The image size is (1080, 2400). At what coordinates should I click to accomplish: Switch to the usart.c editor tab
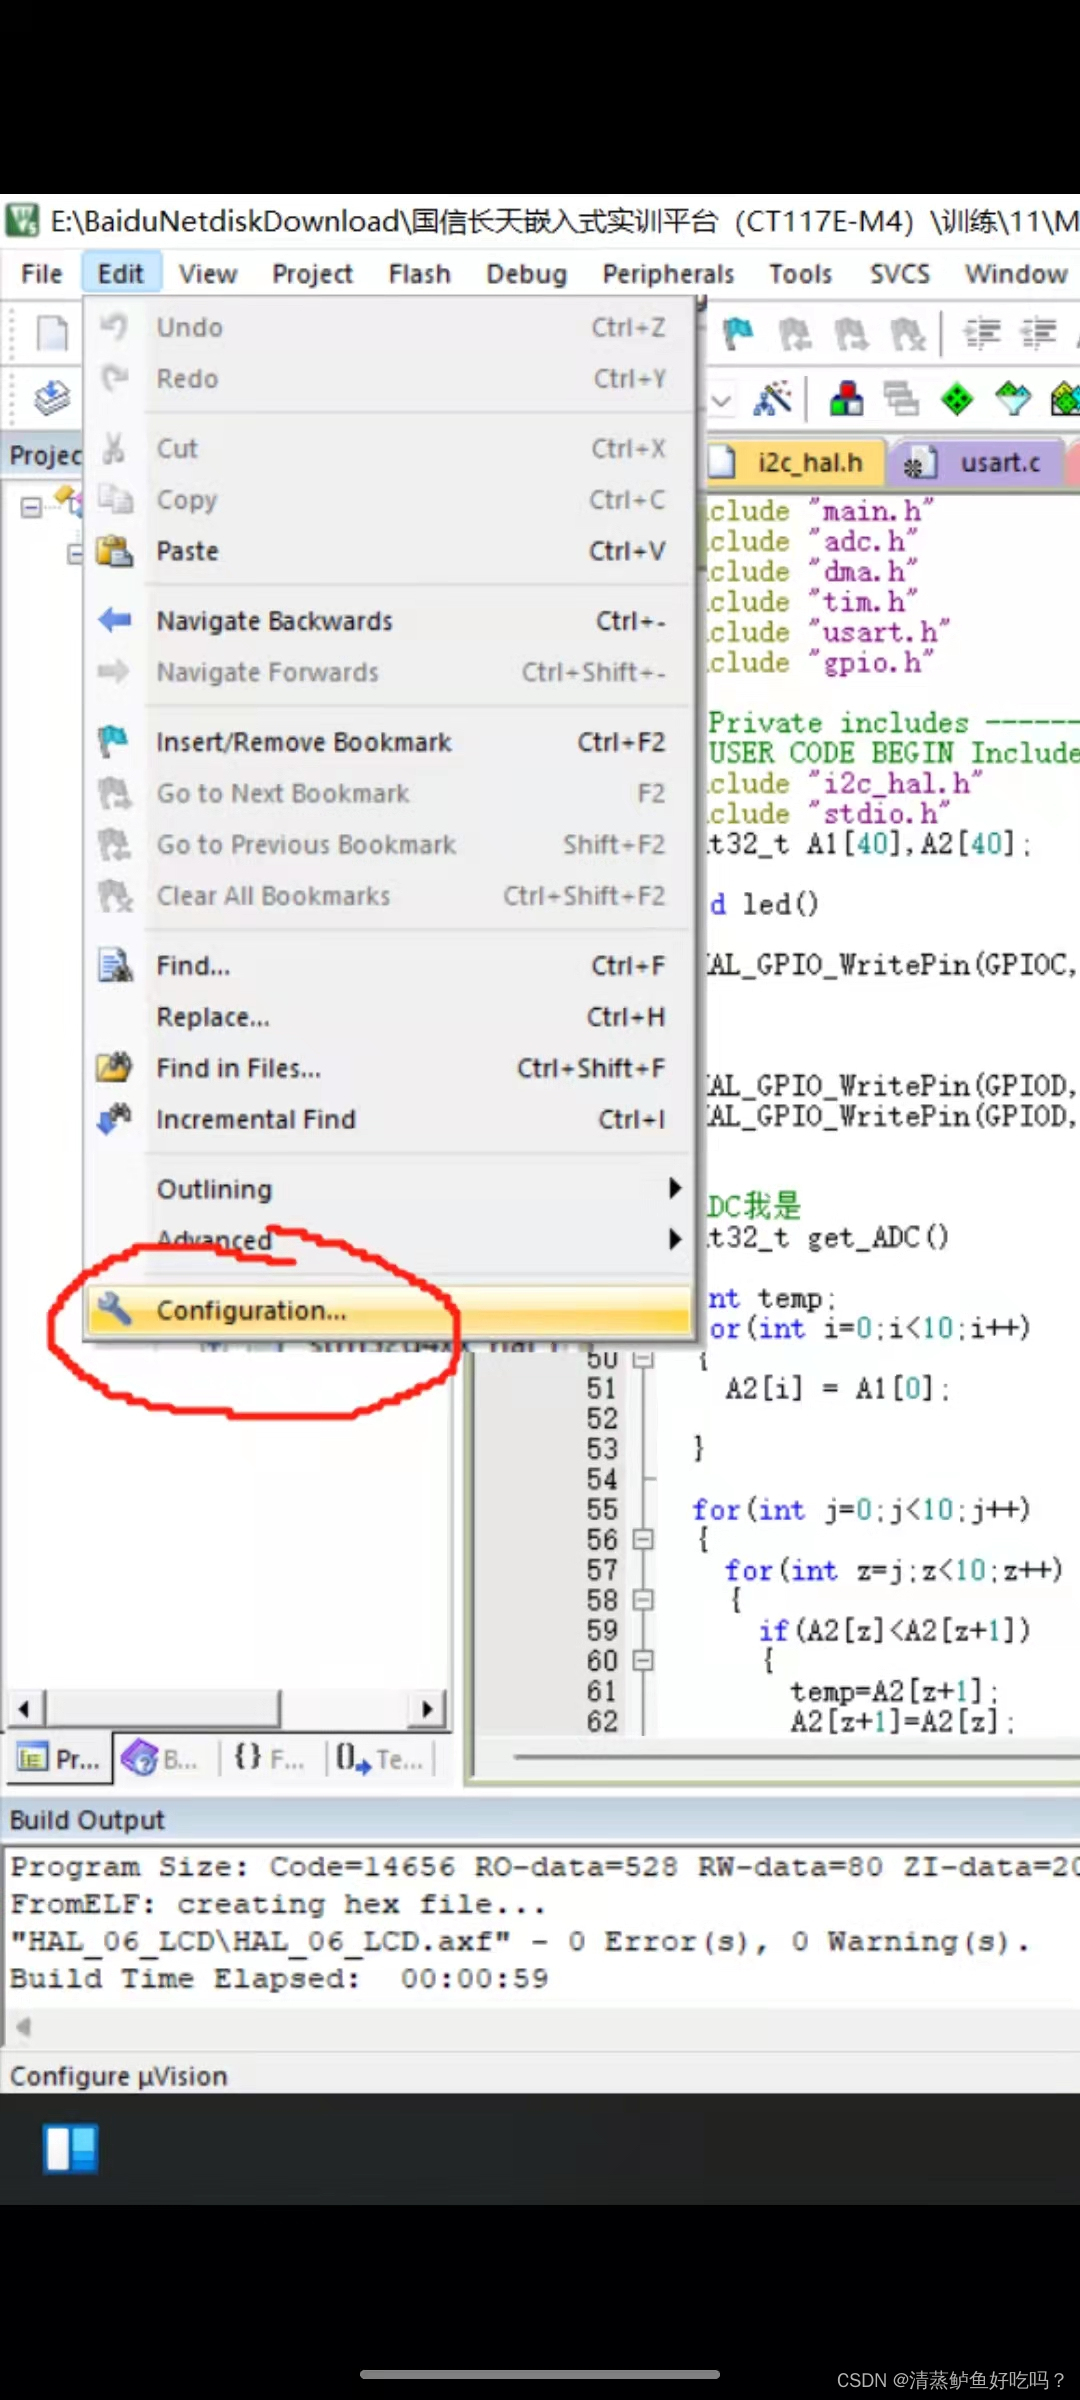[x=978, y=463]
